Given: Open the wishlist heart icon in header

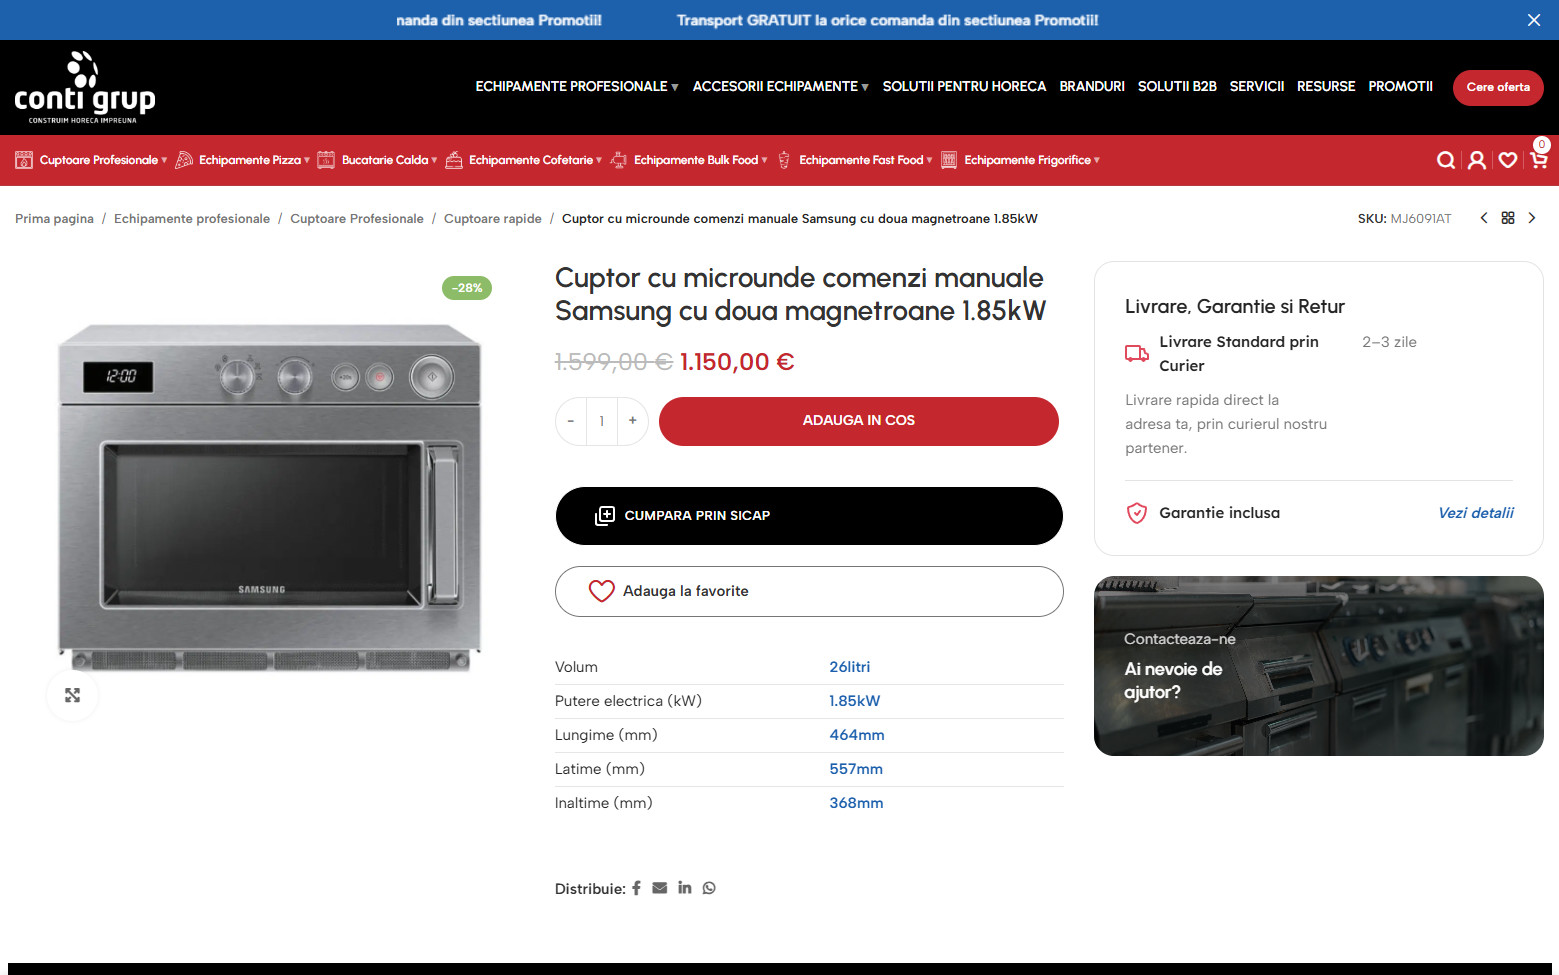Looking at the screenshot, I should pyautogui.click(x=1508, y=160).
